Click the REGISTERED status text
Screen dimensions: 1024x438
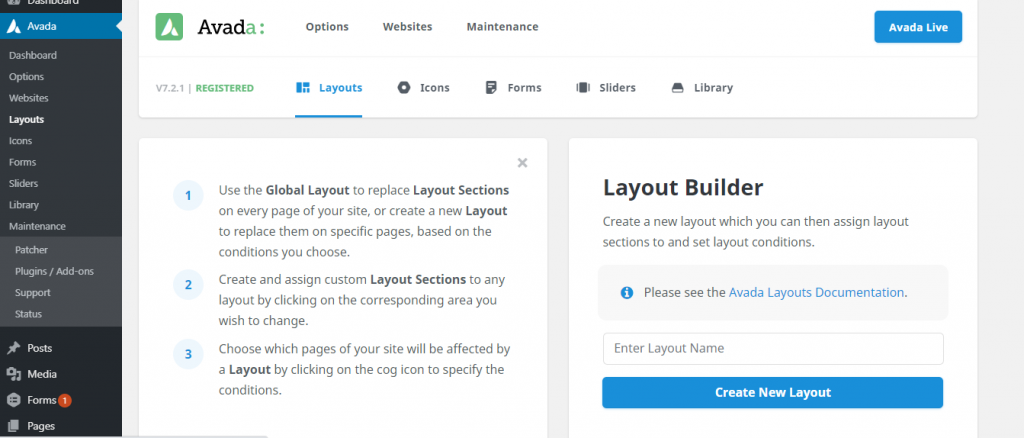pyautogui.click(x=225, y=88)
